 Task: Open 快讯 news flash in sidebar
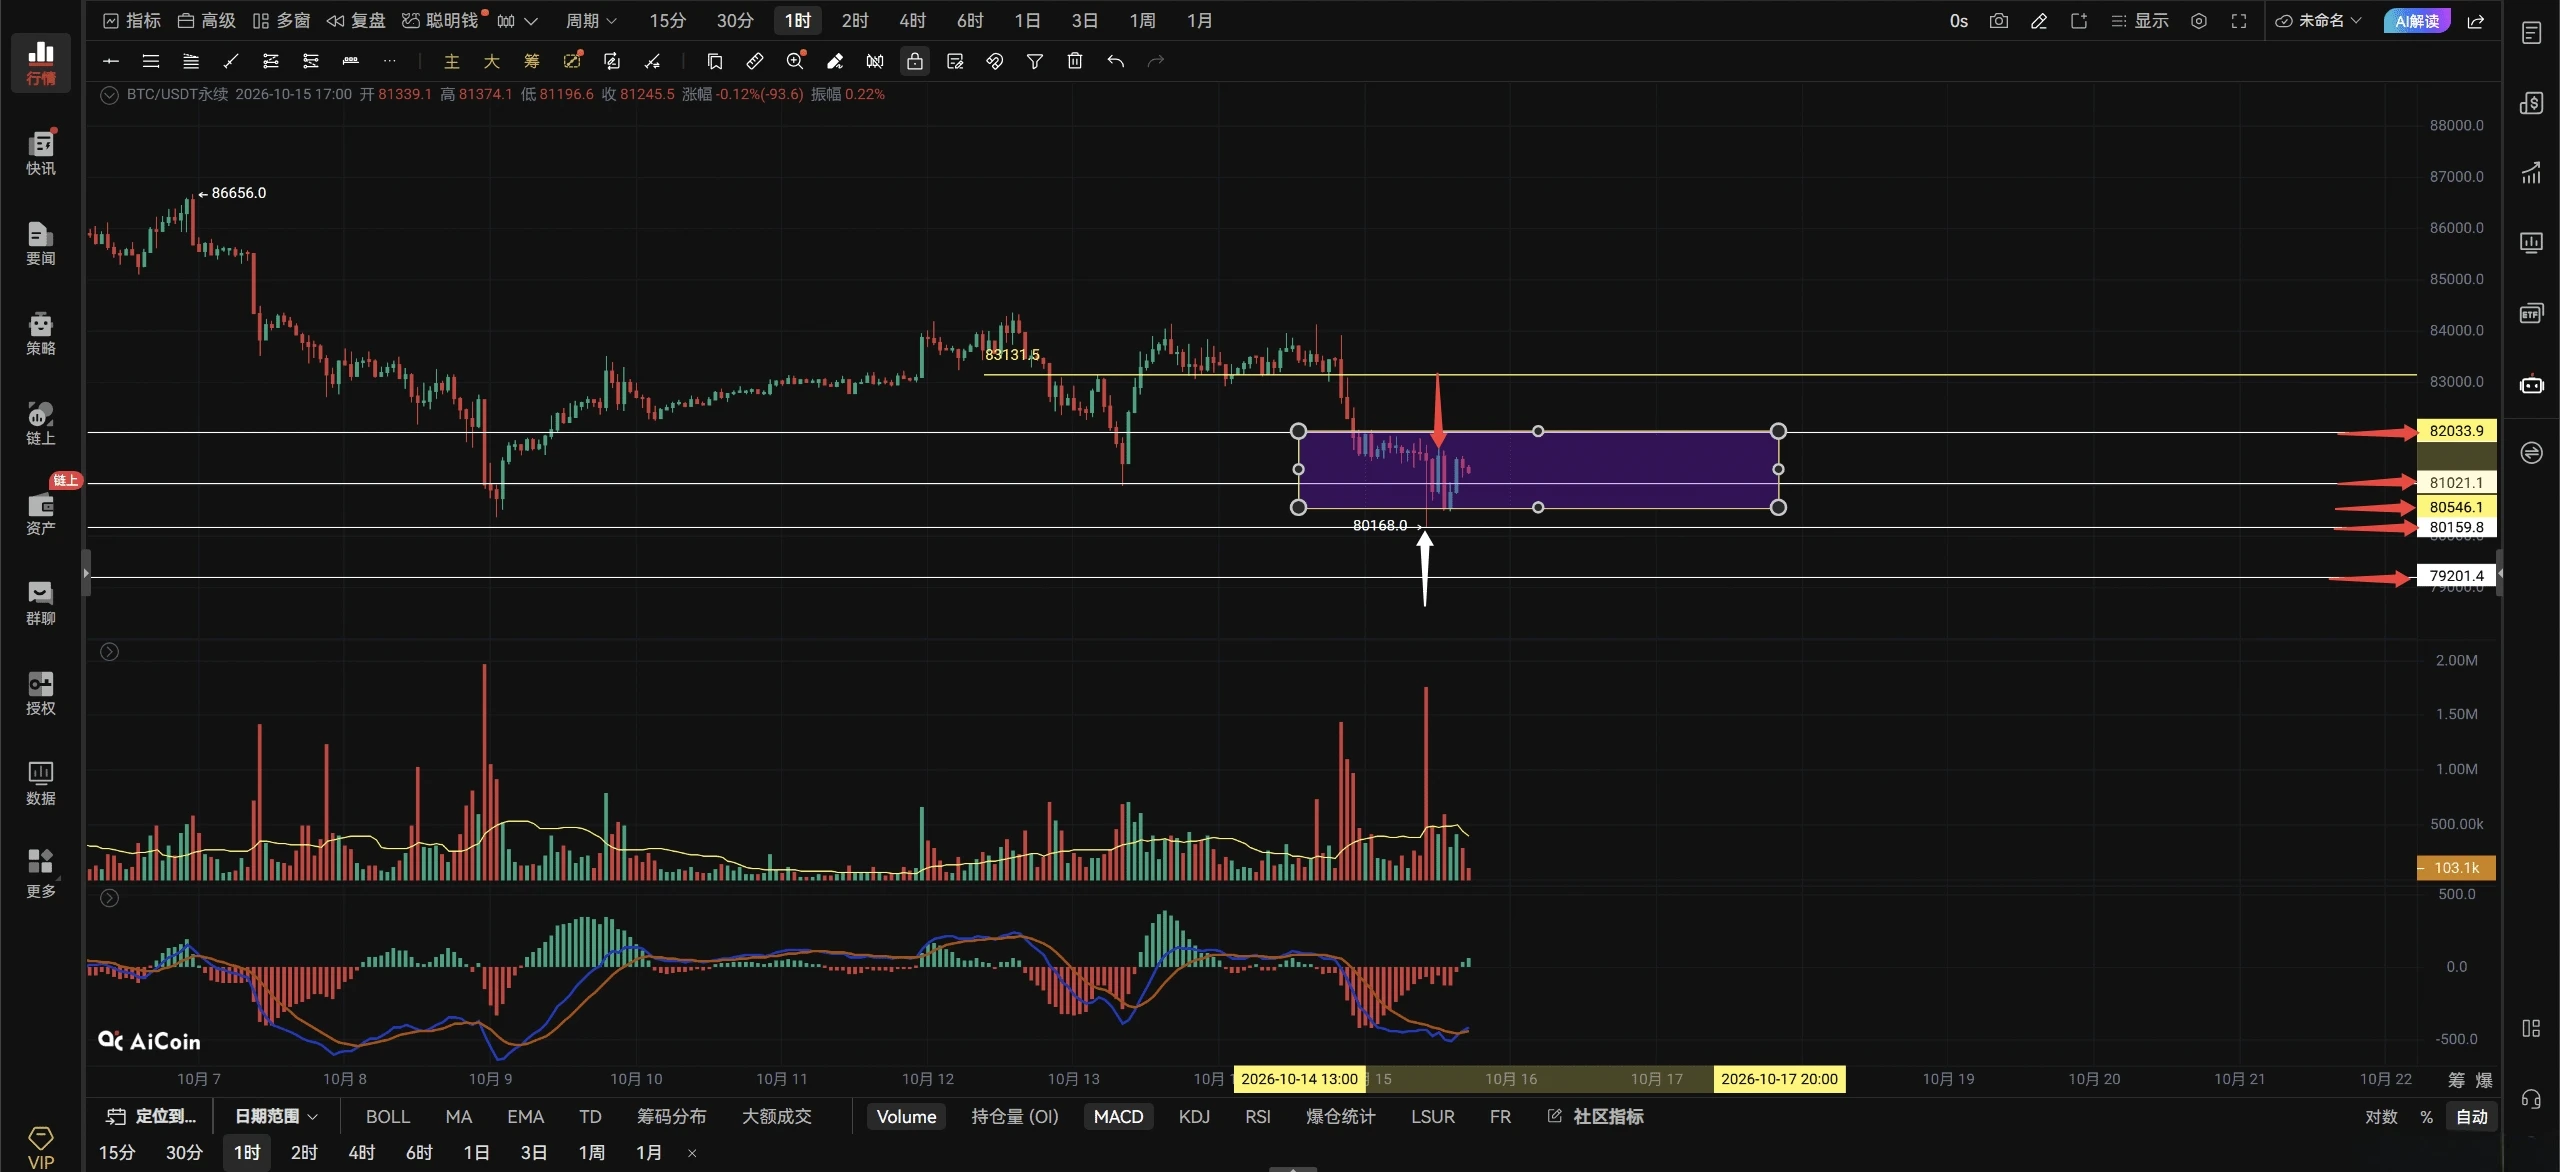click(x=41, y=153)
